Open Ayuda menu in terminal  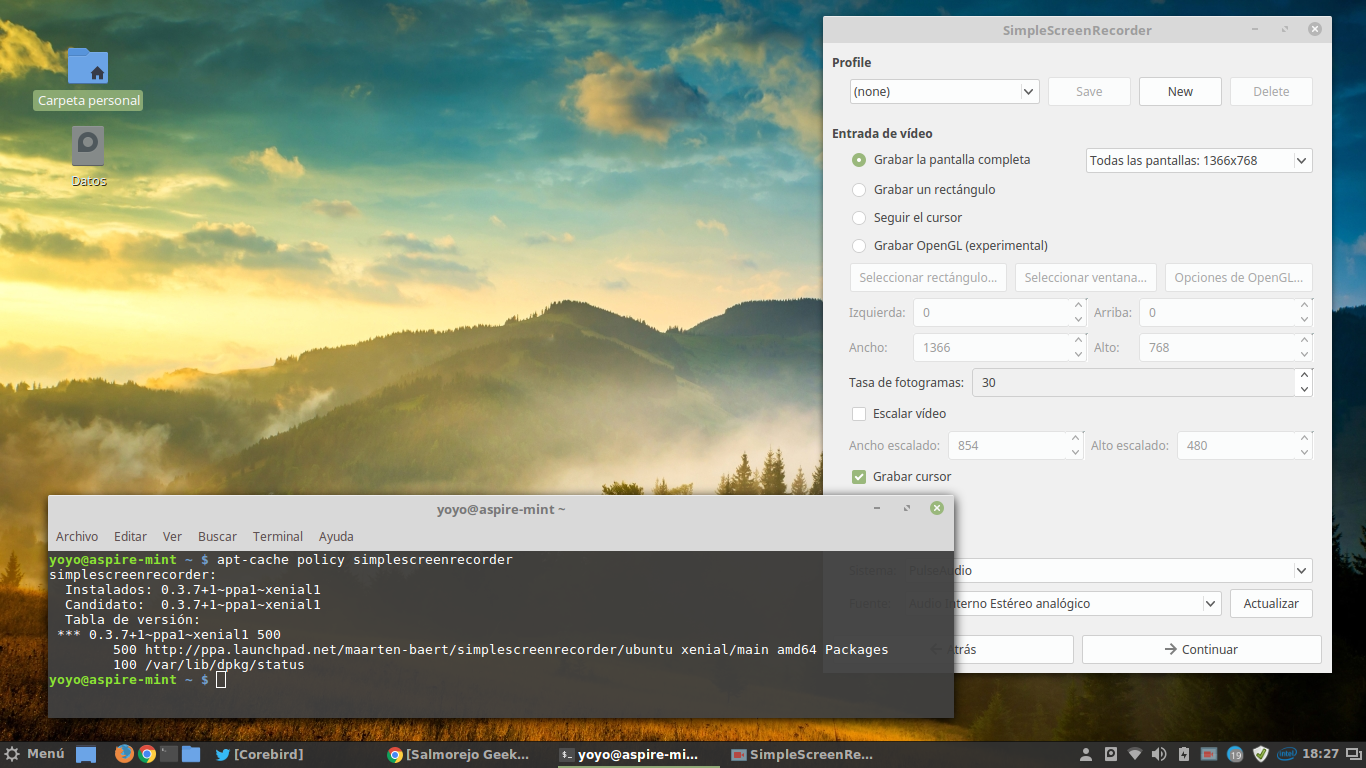click(x=336, y=536)
